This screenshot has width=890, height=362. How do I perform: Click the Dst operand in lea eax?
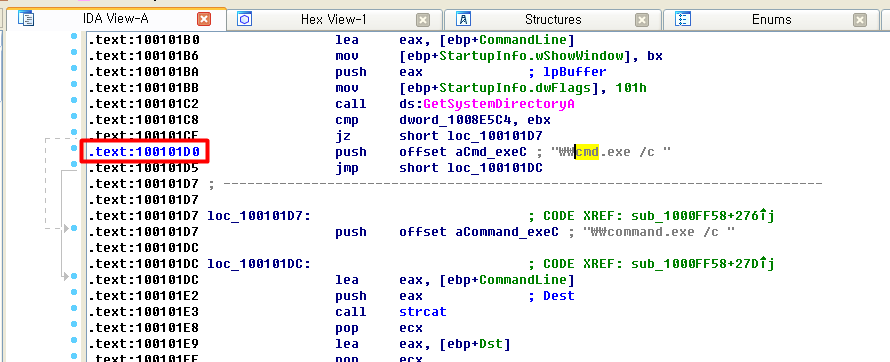[x=492, y=344]
